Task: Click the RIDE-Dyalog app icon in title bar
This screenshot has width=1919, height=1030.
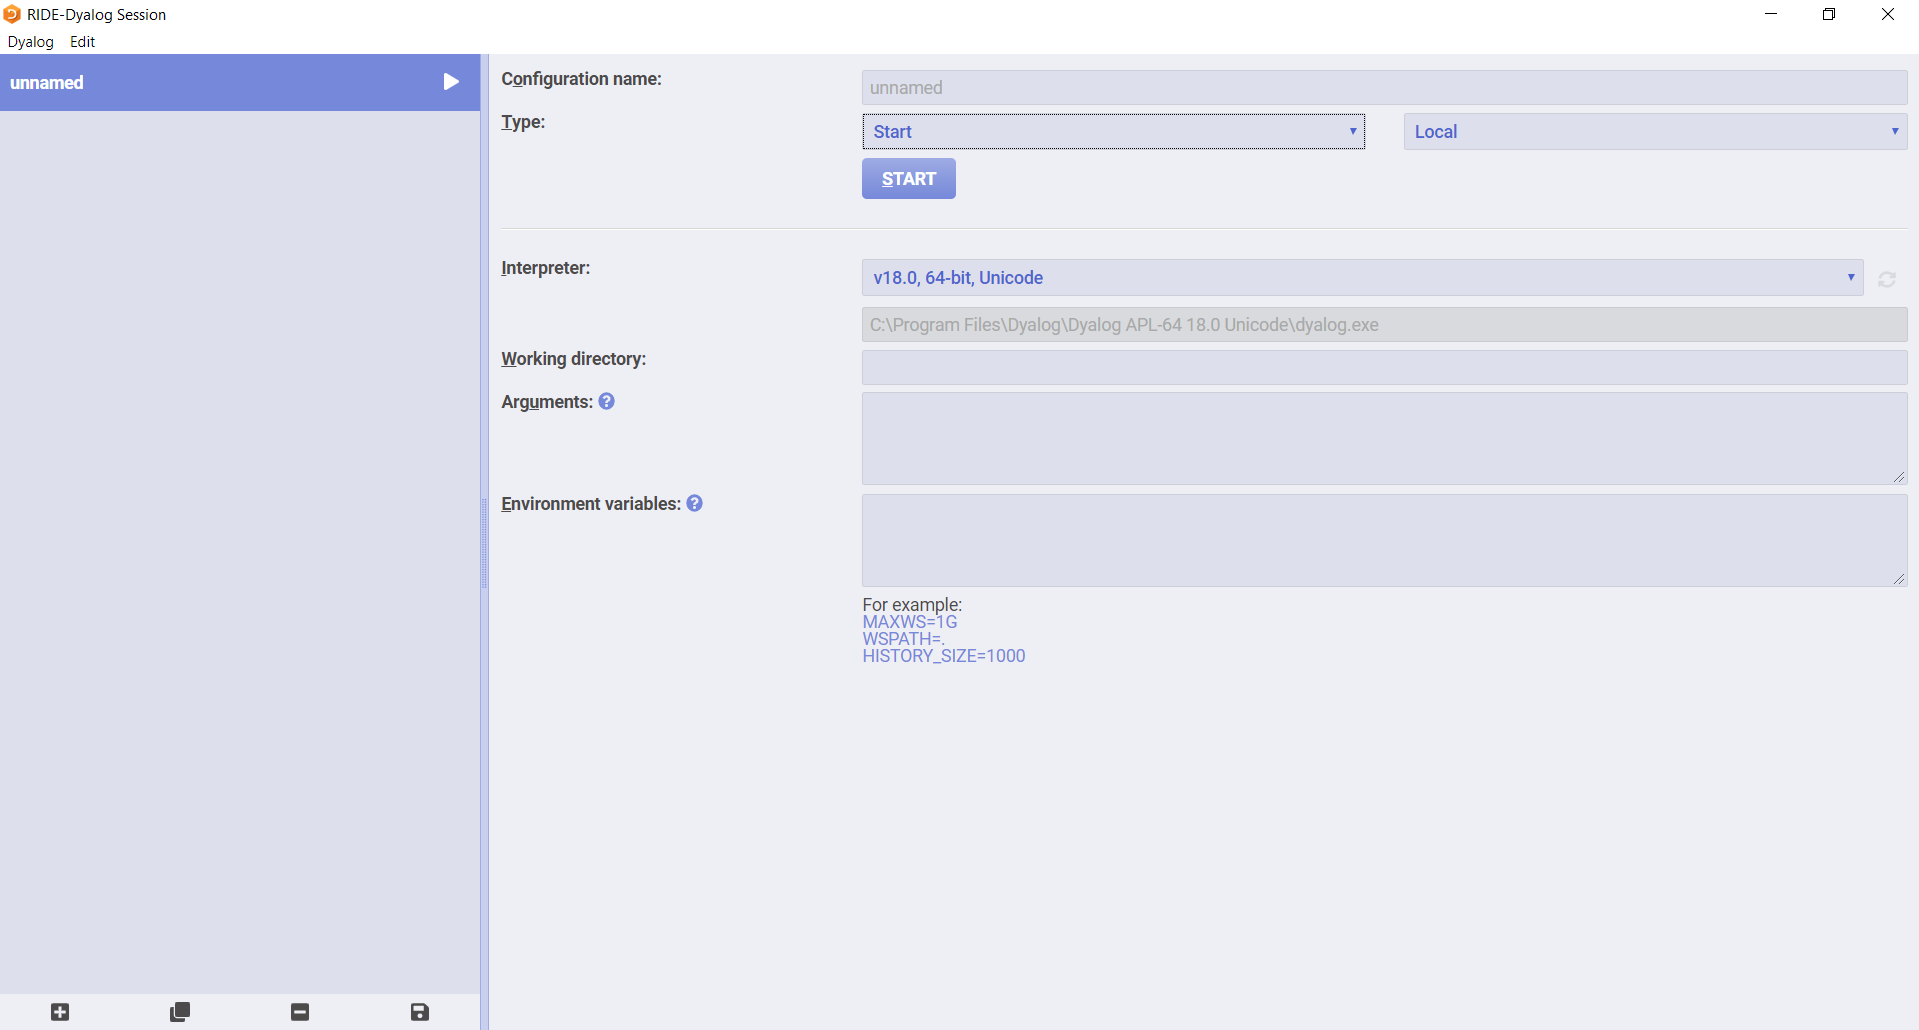Action: pyautogui.click(x=12, y=14)
